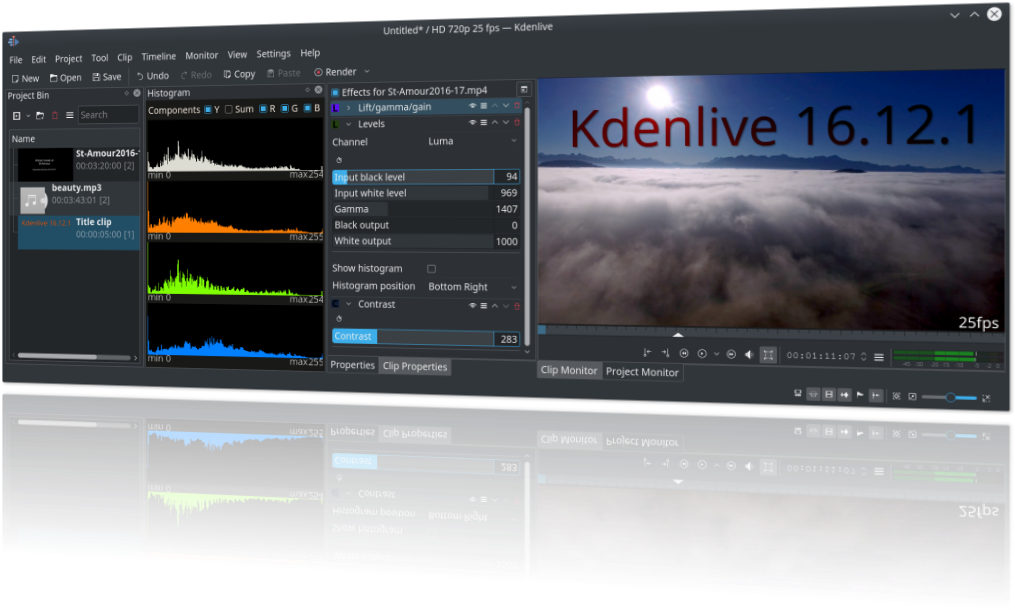This screenshot has height=610, width=1015.
Task: Delete the Levels effect with the trash icon
Action: (517, 122)
